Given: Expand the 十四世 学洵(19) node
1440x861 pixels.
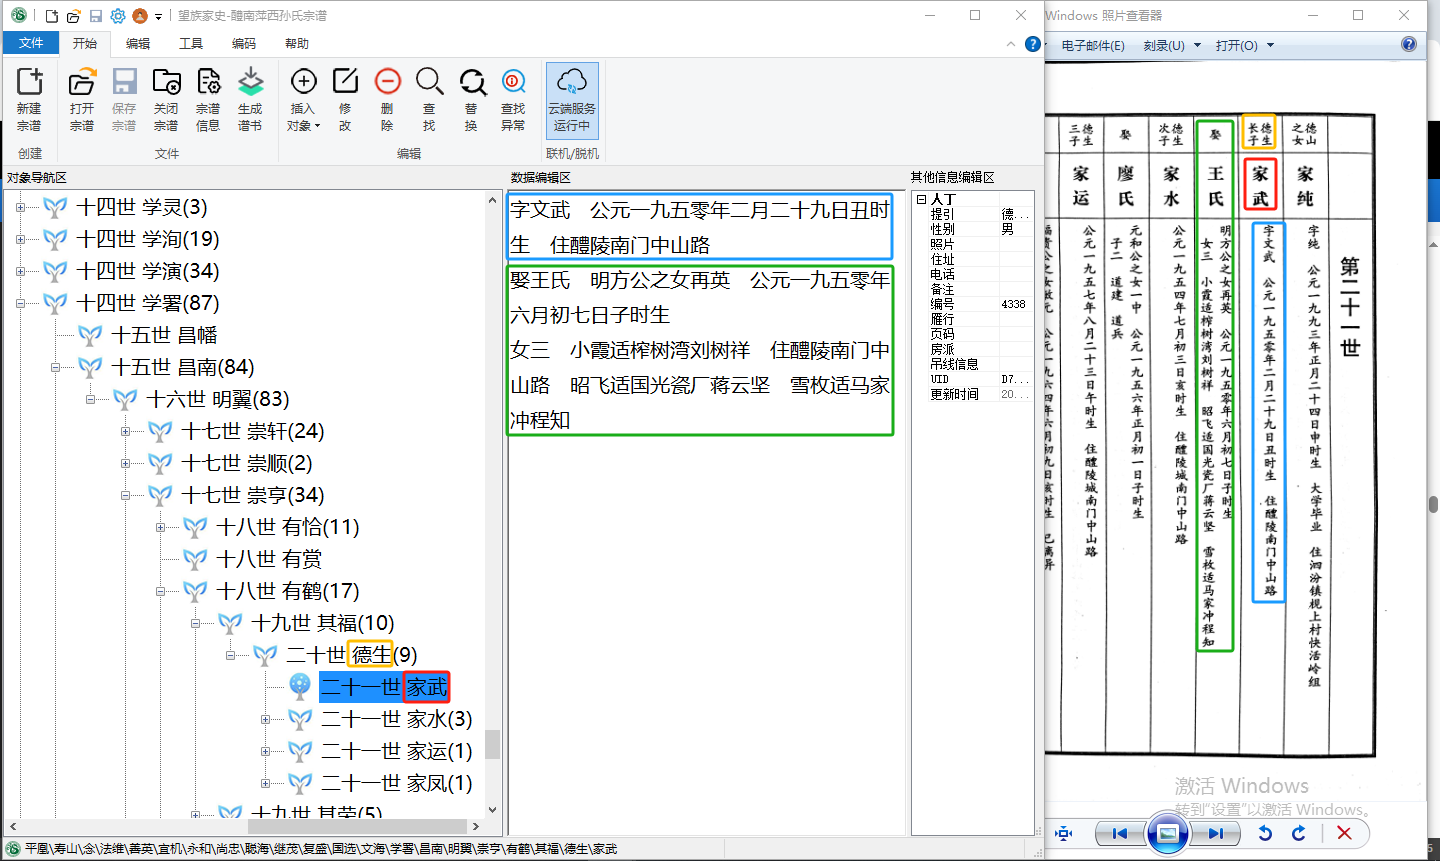Looking at the screenshot, I should tap(20, 239).
